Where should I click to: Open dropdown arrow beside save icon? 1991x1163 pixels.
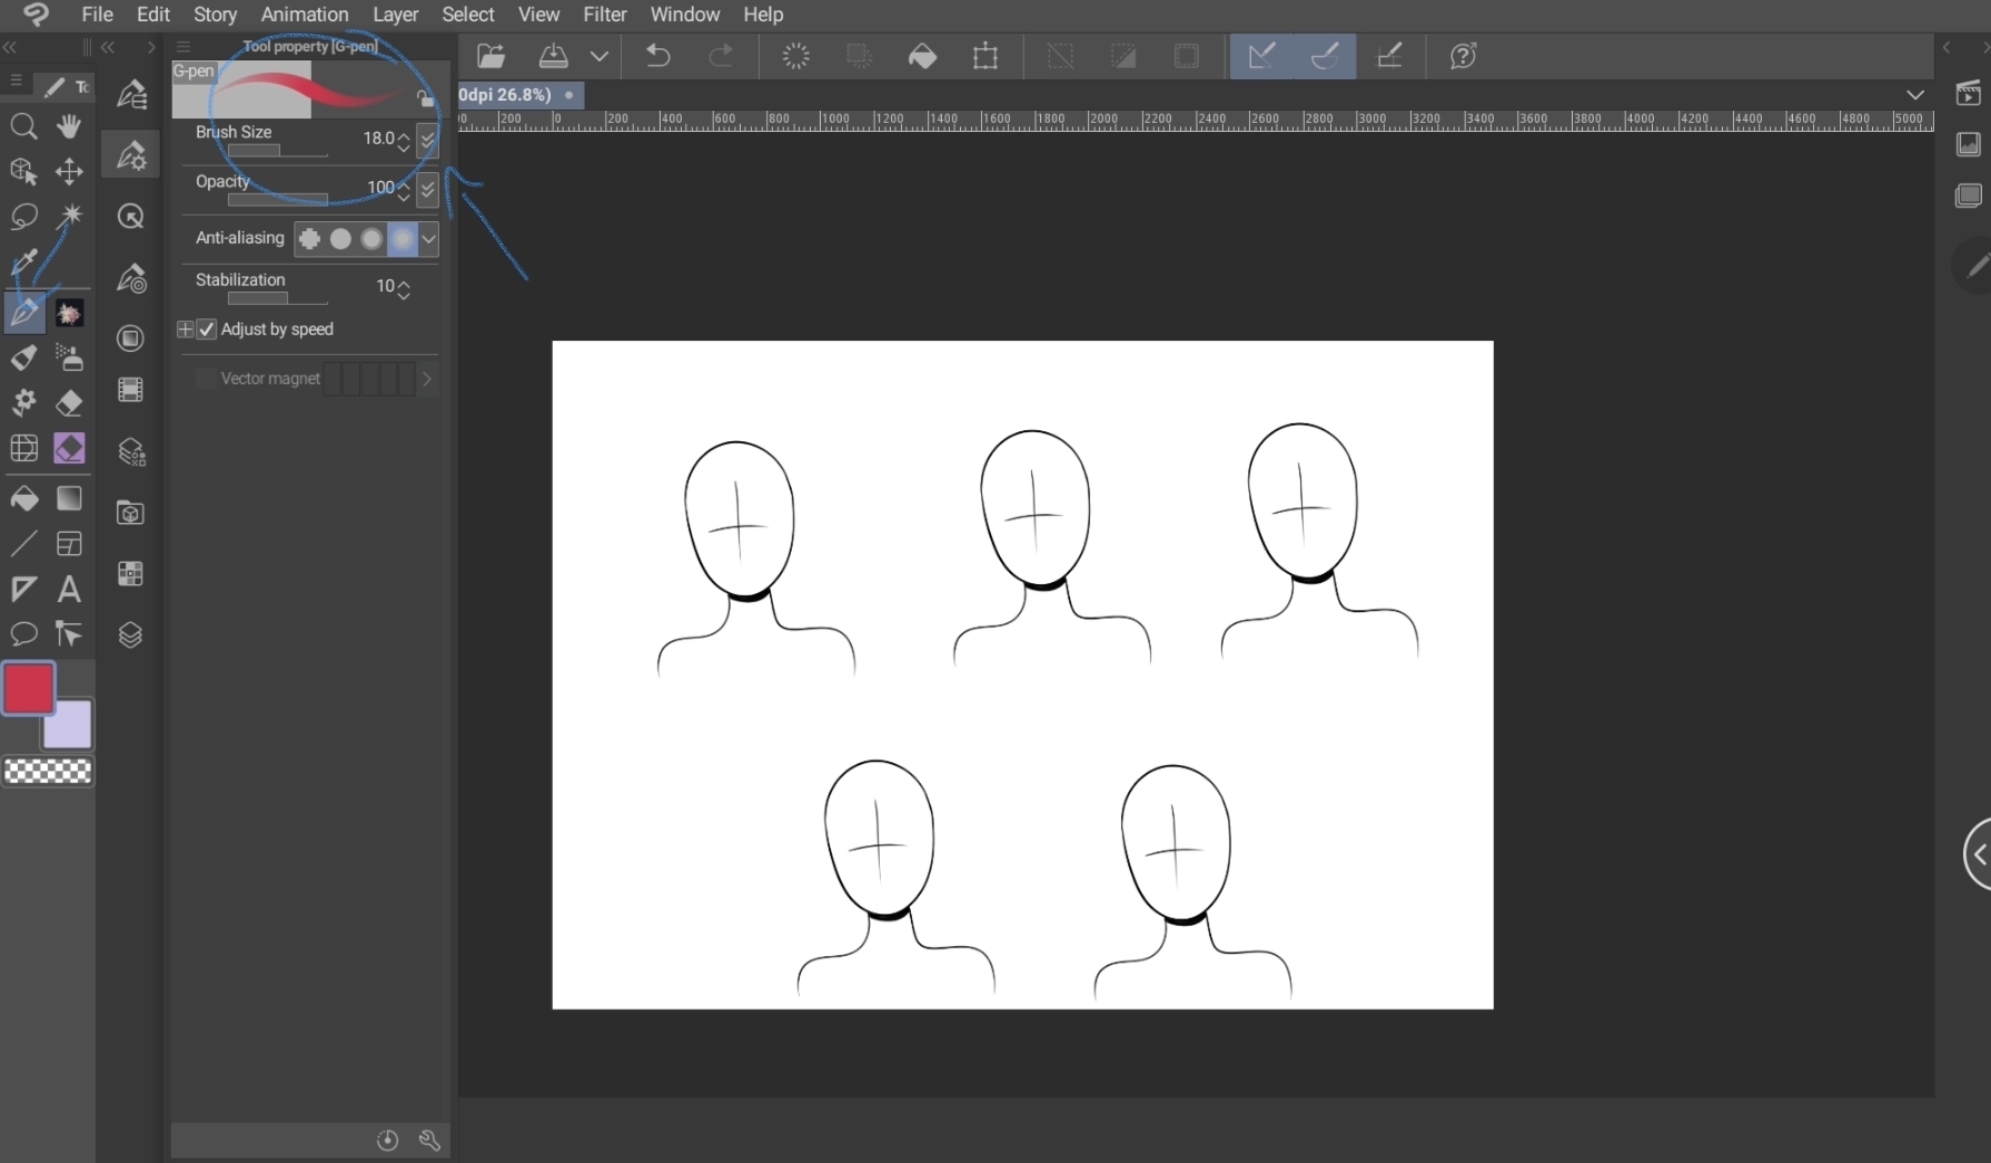point(599,56)
